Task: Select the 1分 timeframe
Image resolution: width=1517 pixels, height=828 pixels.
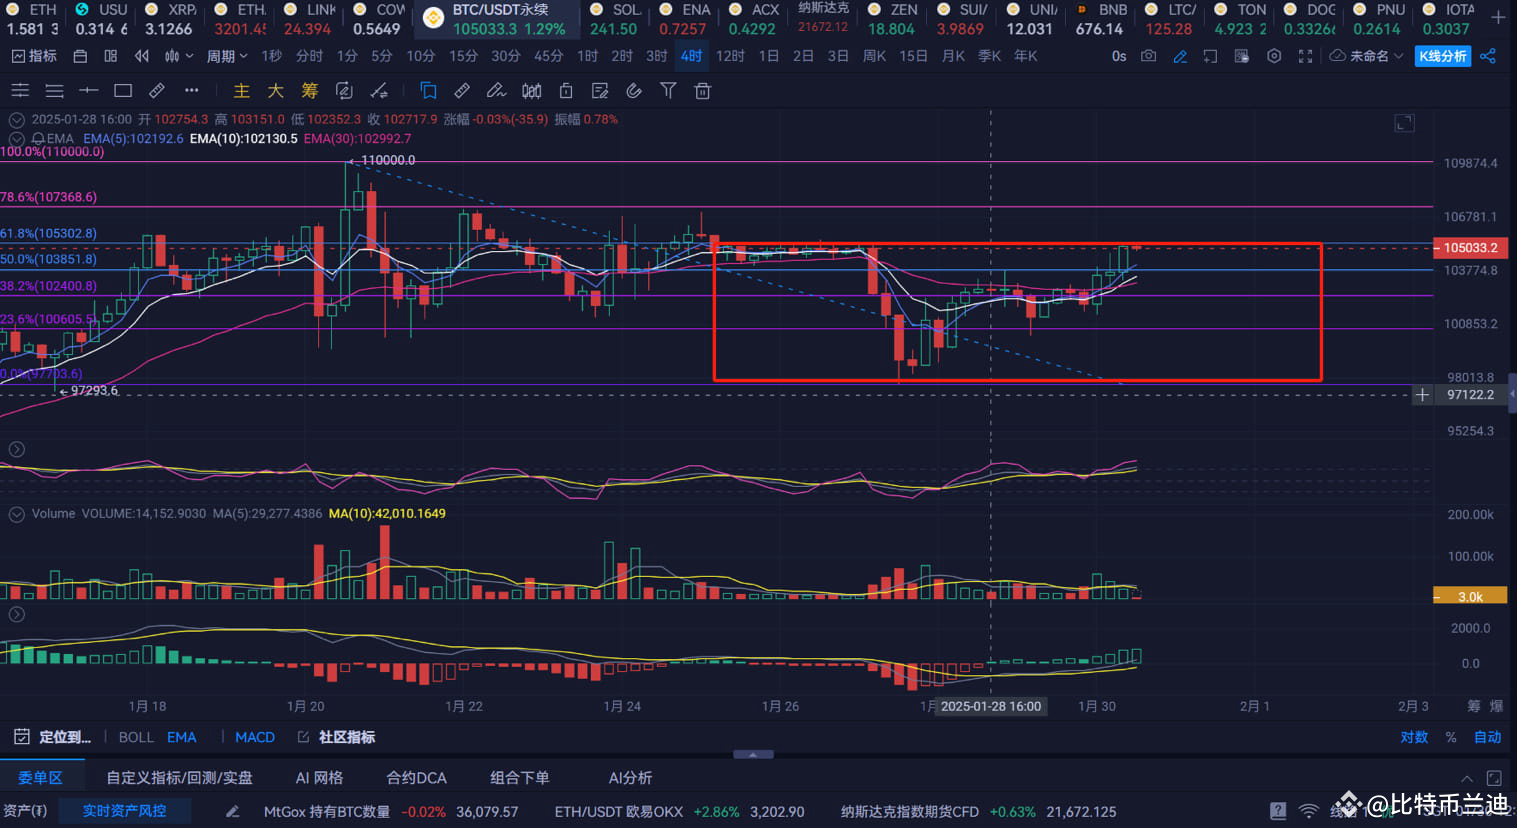Action: [347, 56]
